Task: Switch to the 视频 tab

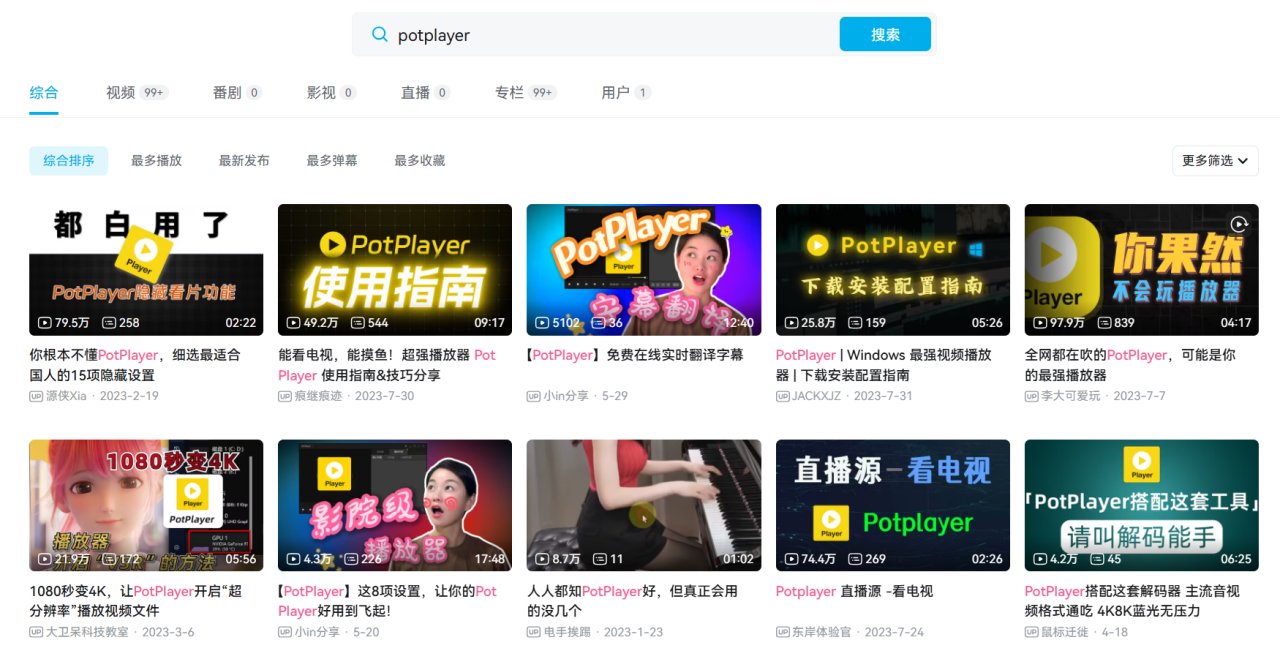Action: click(137, 92)
